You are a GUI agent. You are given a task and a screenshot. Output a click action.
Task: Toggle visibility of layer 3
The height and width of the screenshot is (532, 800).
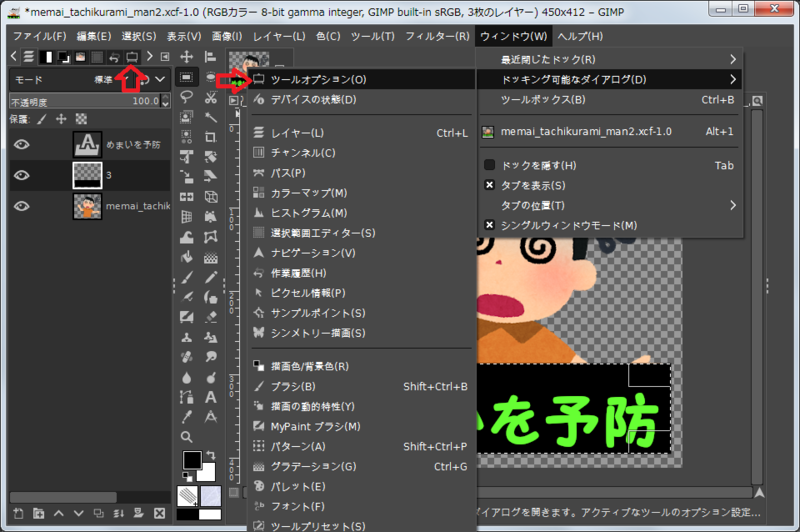21,175
